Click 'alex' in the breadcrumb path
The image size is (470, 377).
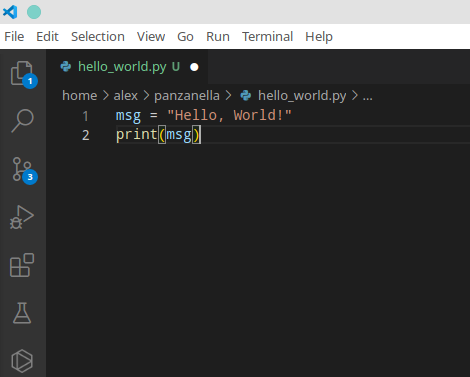[126, 96]
